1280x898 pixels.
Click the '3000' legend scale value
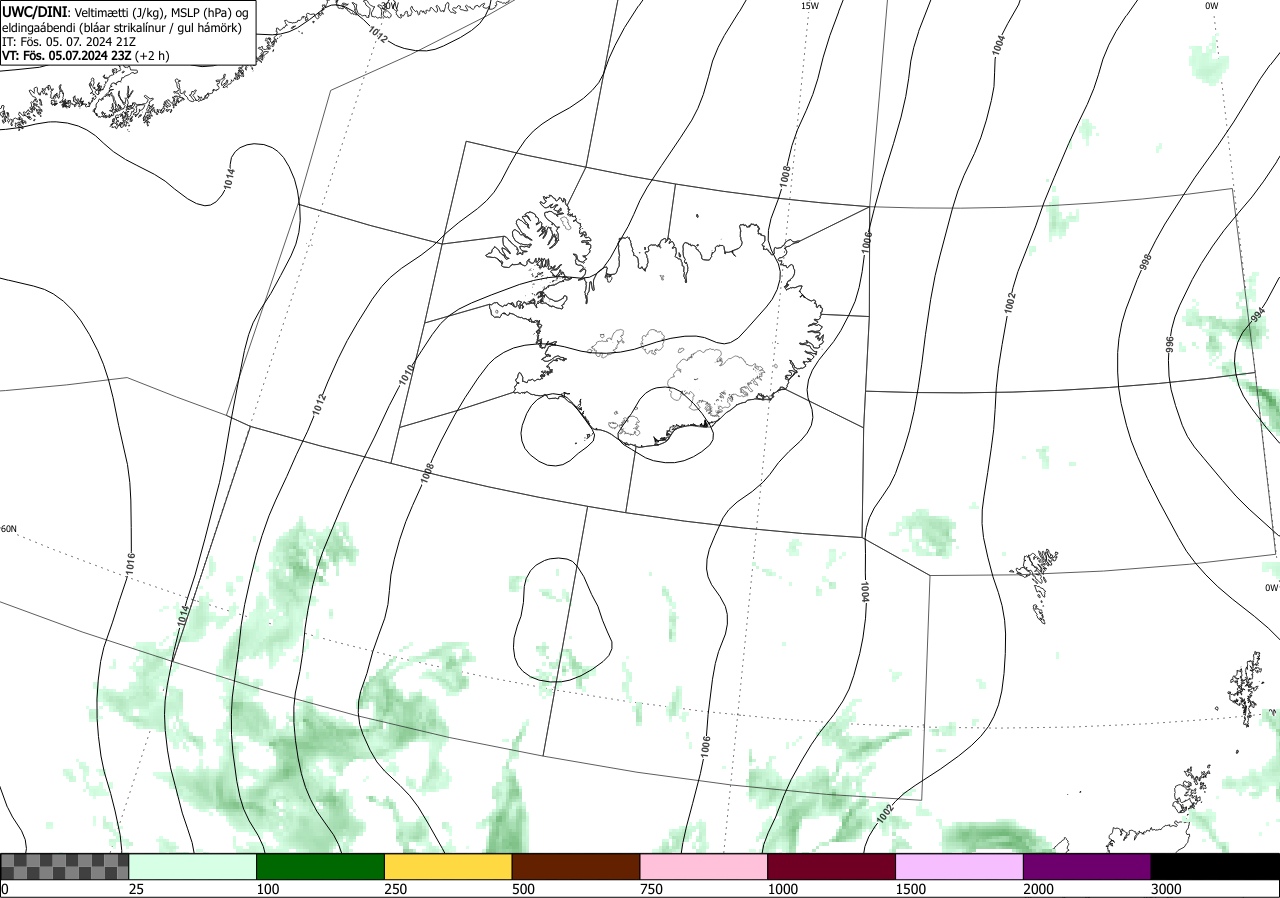(x=1167, y=889)
